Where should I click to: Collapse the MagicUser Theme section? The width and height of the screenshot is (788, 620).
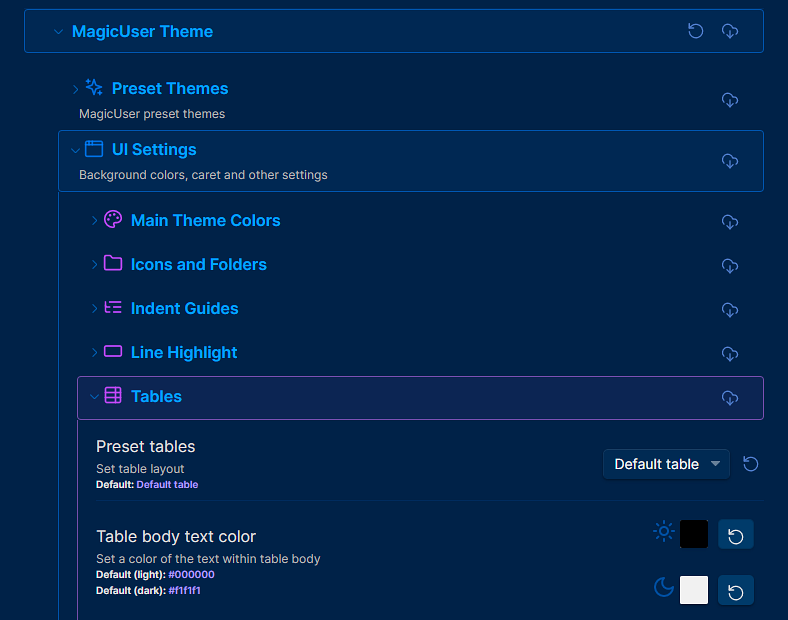point(58,32)
